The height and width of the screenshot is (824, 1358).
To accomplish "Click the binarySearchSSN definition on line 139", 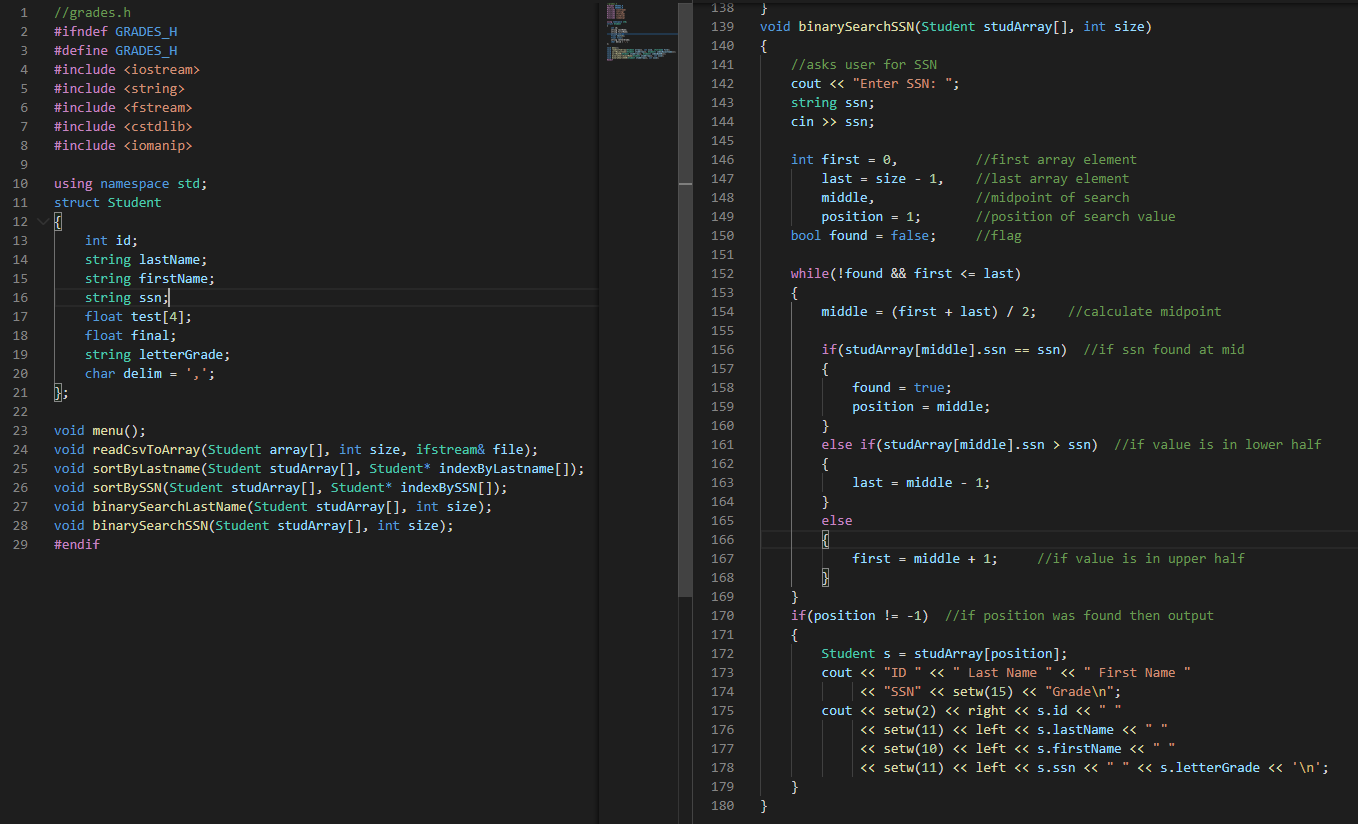I will coord(956,26).
